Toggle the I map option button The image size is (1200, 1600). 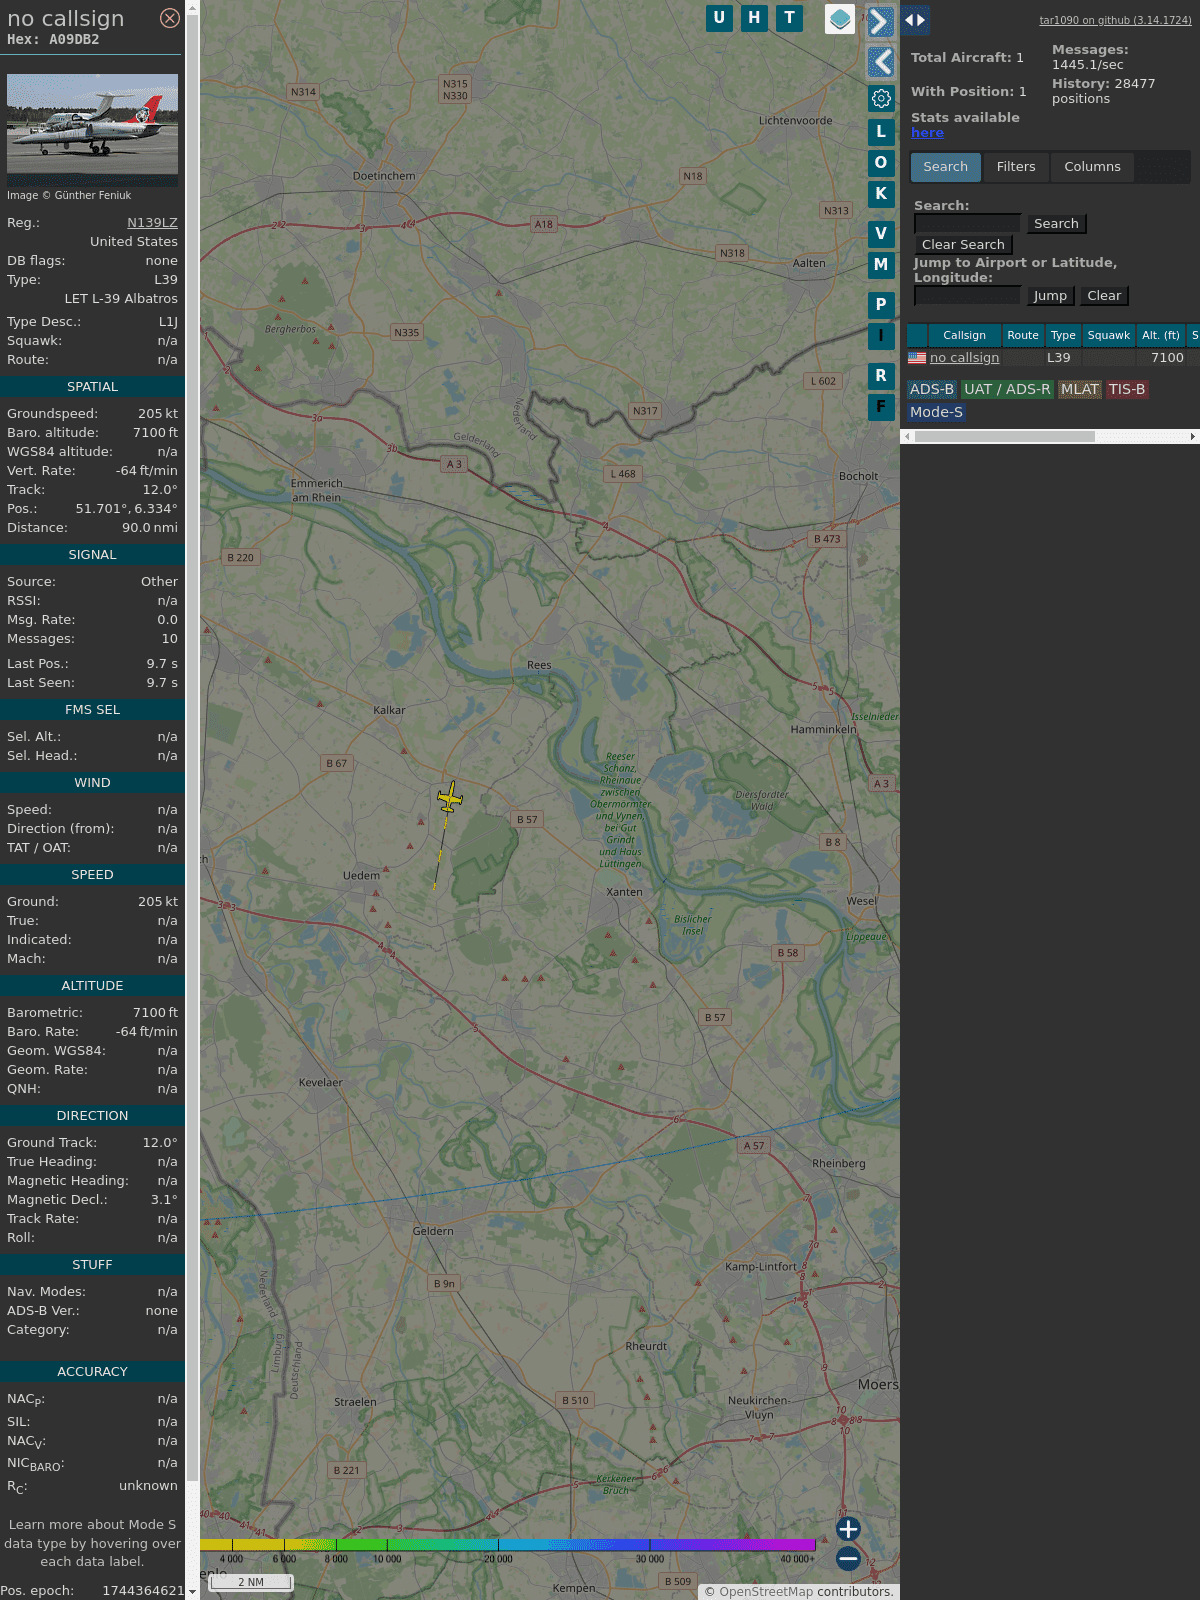[x=881, y=335]
